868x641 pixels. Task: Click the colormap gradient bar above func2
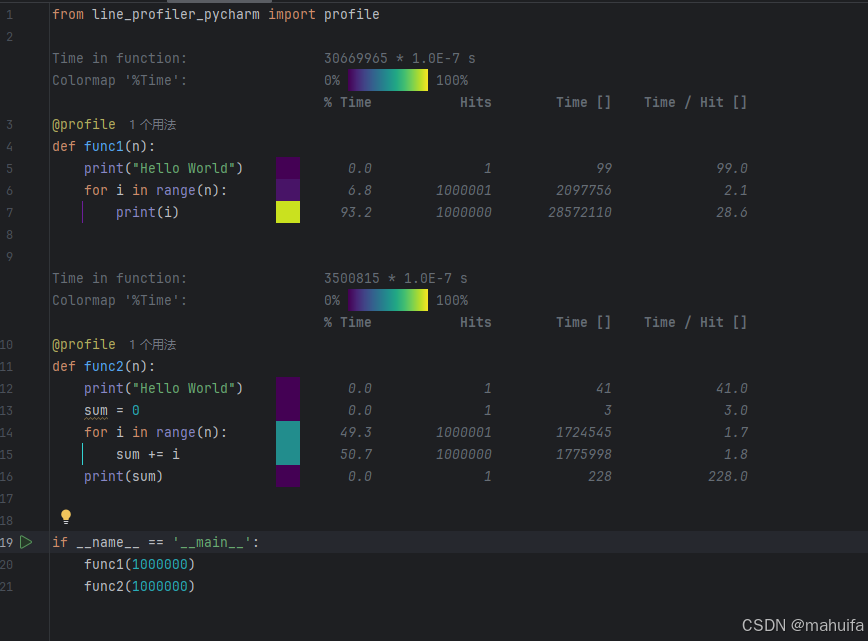tap(388, 300)
